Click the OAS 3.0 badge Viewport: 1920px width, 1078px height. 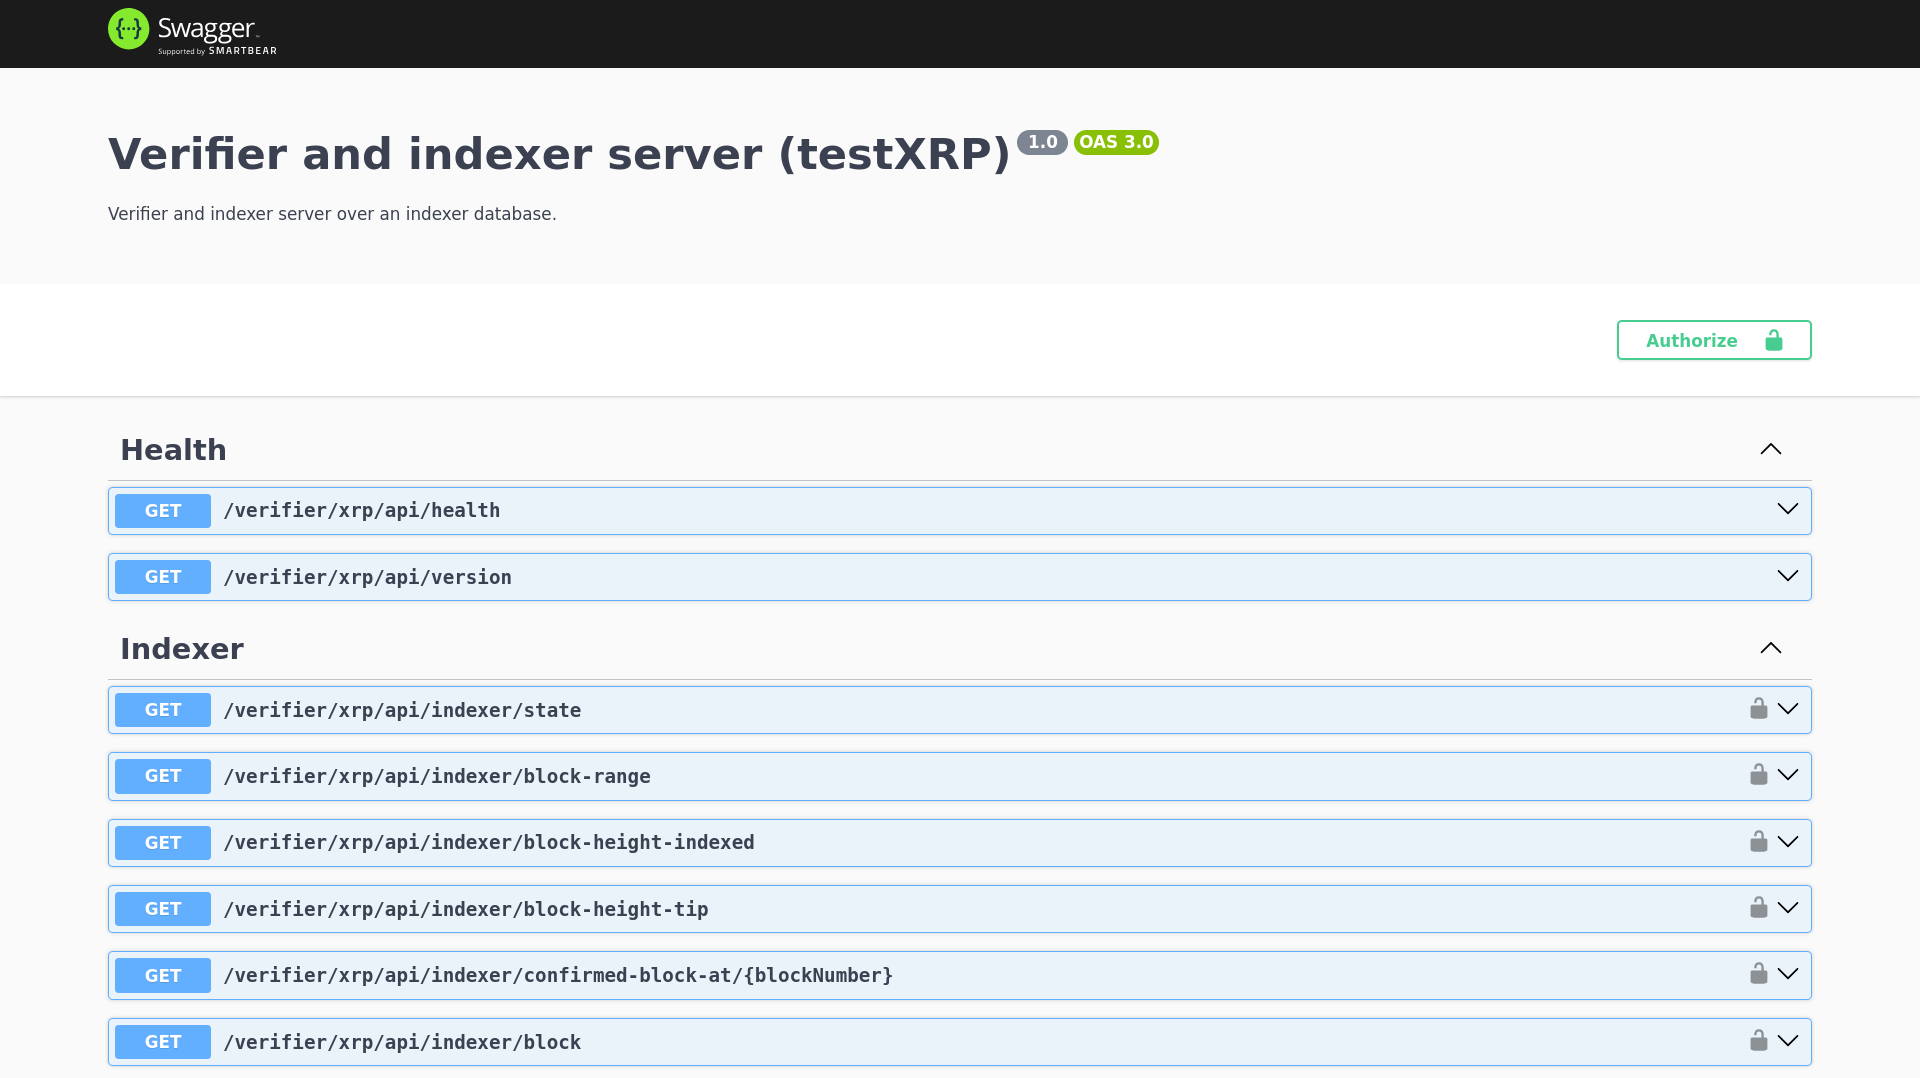click(1116, 142)
